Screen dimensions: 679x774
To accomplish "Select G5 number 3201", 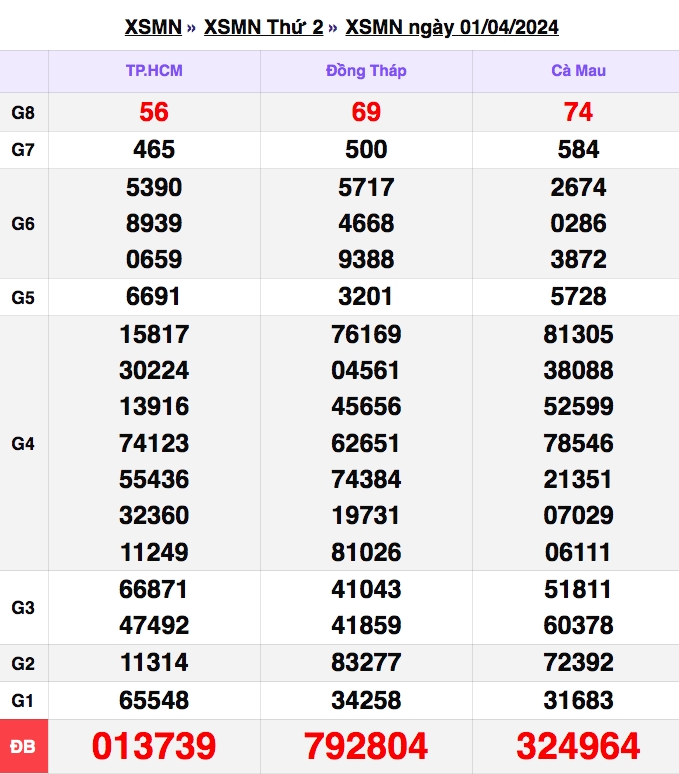I will click(365, 297).
